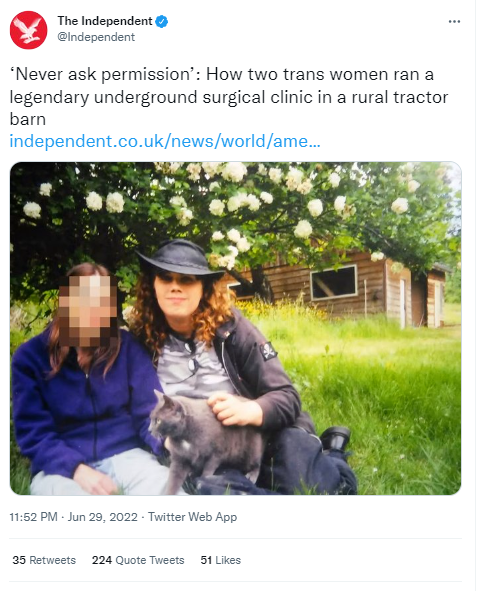Open the three-dot more options menu
The height and width of the screenshot is (591, 485).
pyautogui.click(x=454, y=21)
